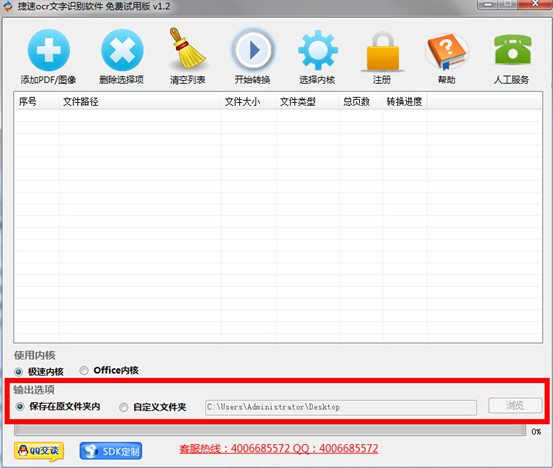Open Help with the orange book icon

pos(447,51)
